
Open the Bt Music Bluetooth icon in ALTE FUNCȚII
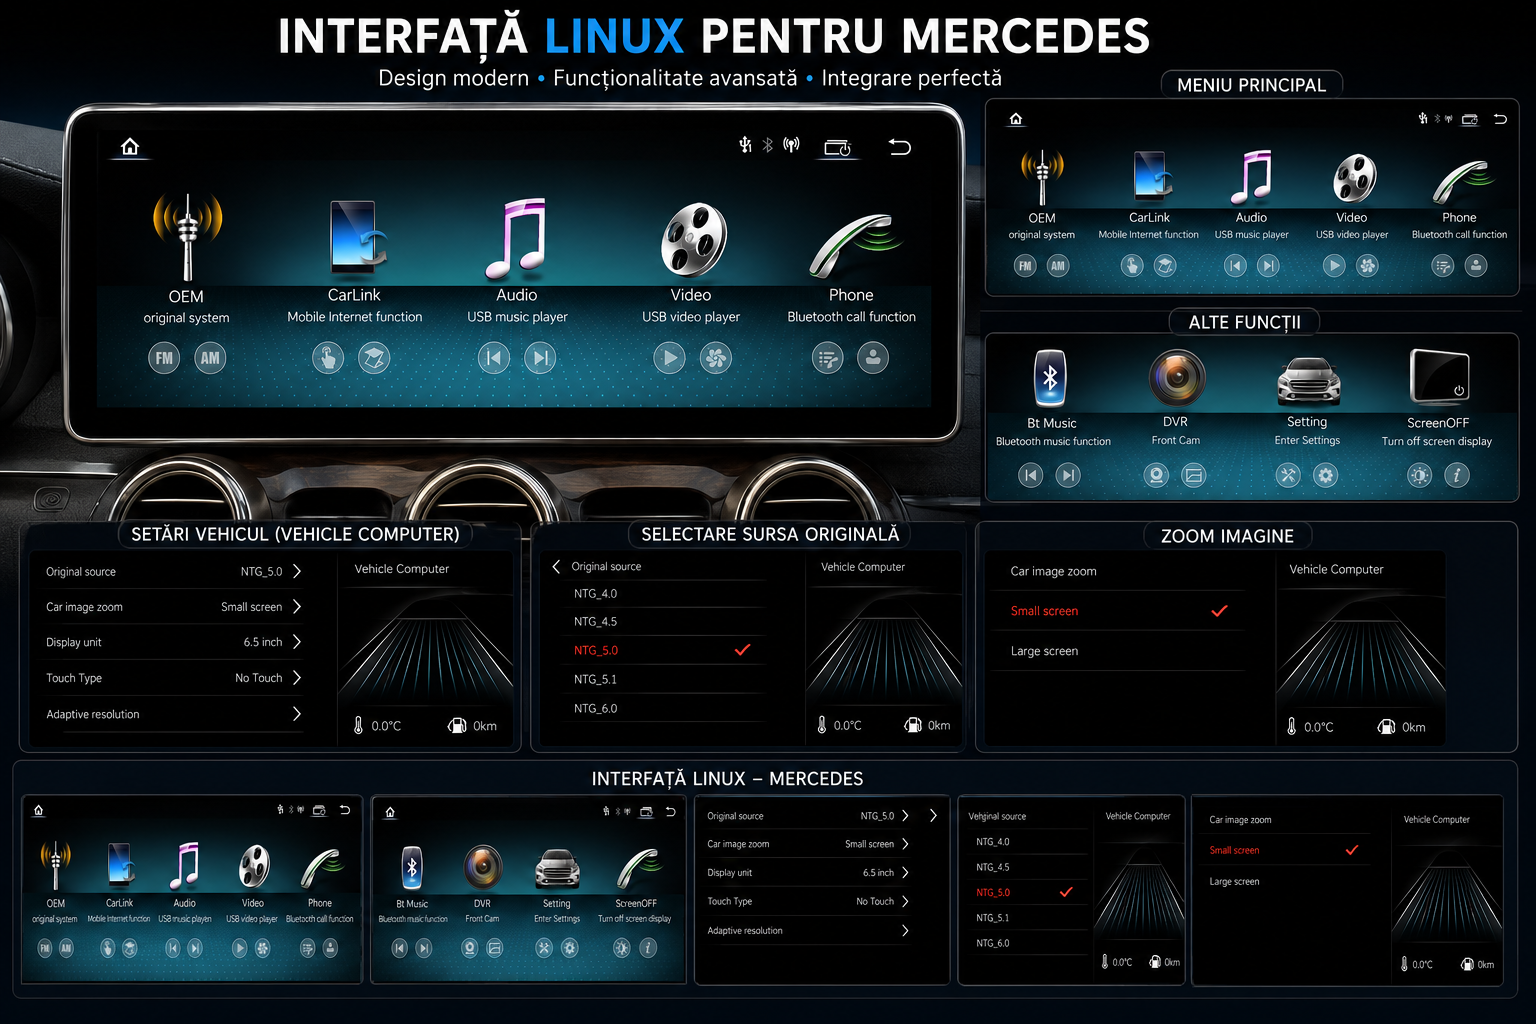[x=1050, y=378]
